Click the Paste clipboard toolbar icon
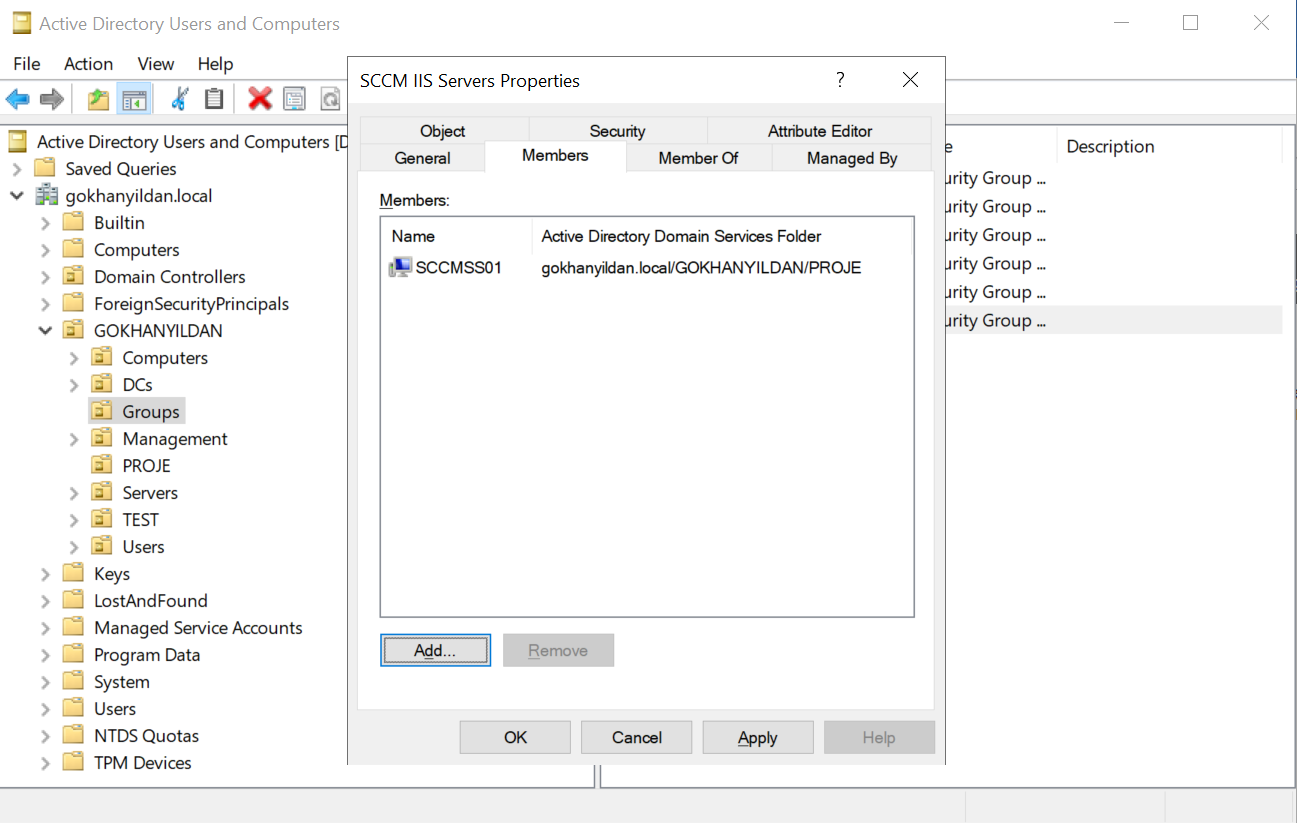 [214, 98]
